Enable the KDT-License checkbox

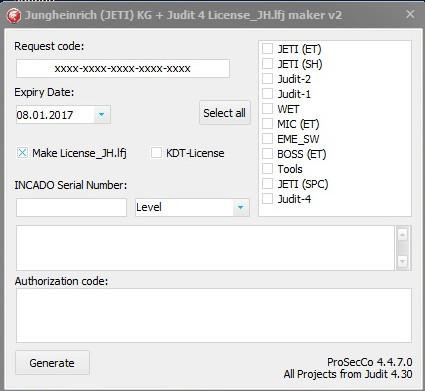(x=156, y=153)
